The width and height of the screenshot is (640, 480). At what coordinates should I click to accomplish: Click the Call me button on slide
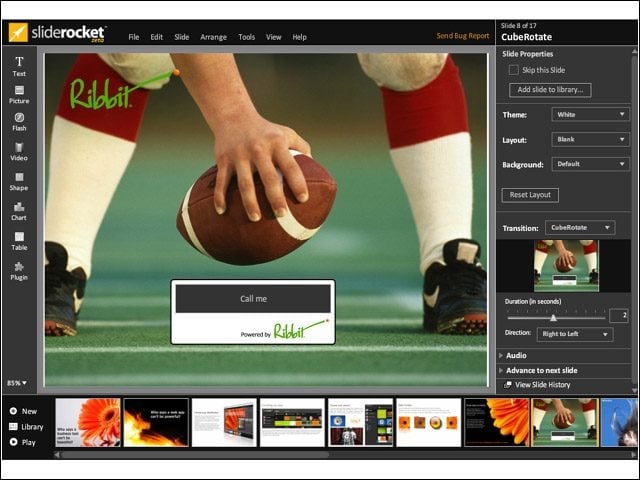click(x=253, y=299)
